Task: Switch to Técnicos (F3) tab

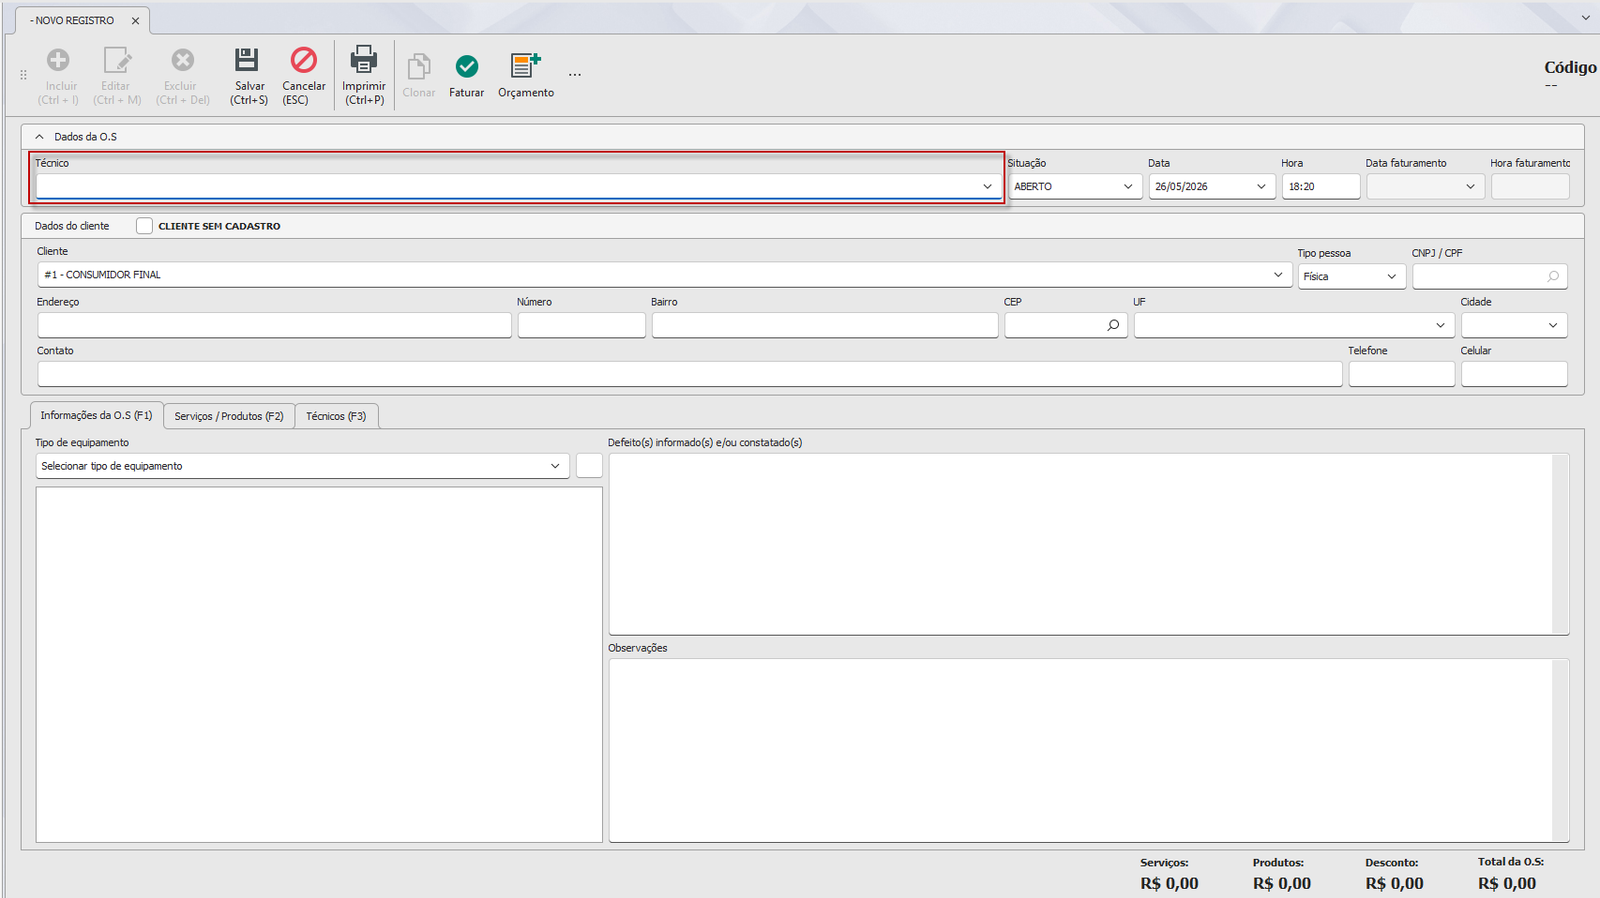Action: pyautogui.click(x=336, y=416)
